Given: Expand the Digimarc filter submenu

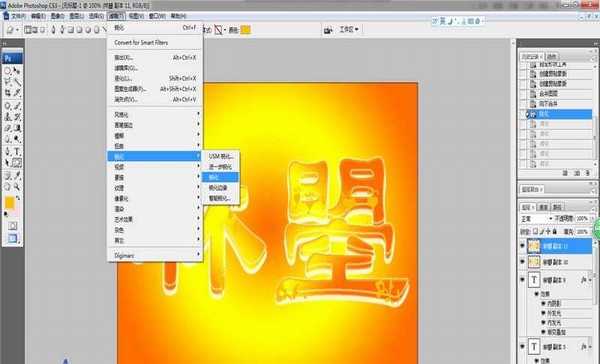Looking at the screenshot, I should coord(155,255).
